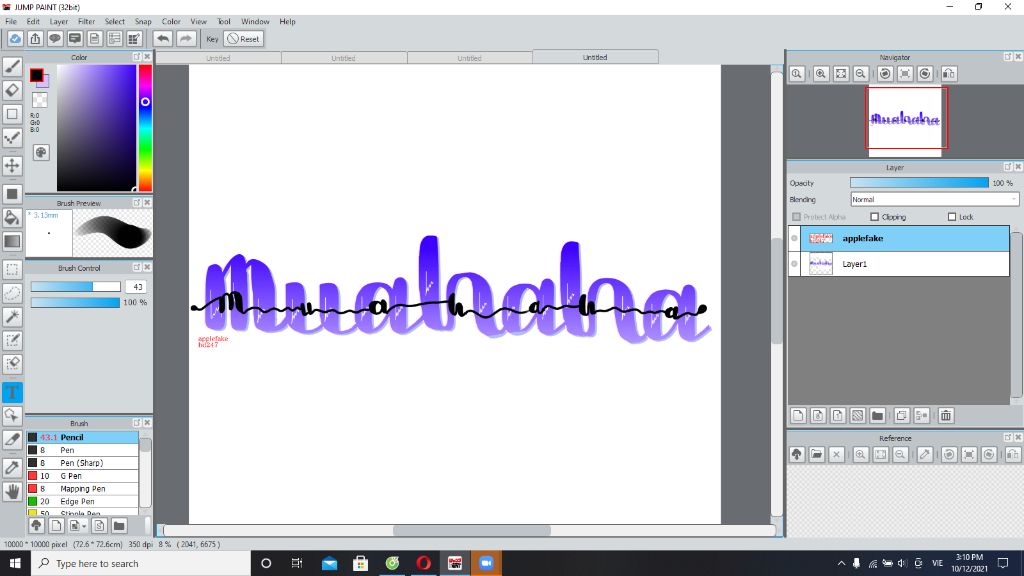Hide the Layer1 visibility dot
This screenshot has width=1024, height=576.
(794, 264)
